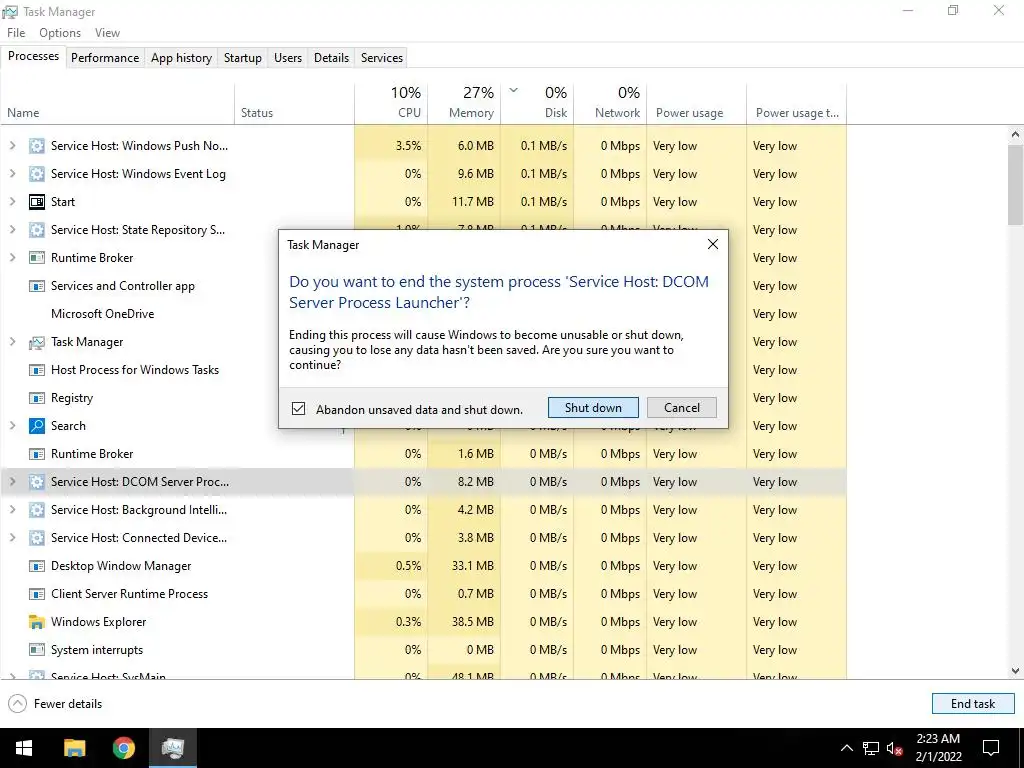Switch to the Performance tab
The image size is (1024, 768).
(x=105, y=57)
